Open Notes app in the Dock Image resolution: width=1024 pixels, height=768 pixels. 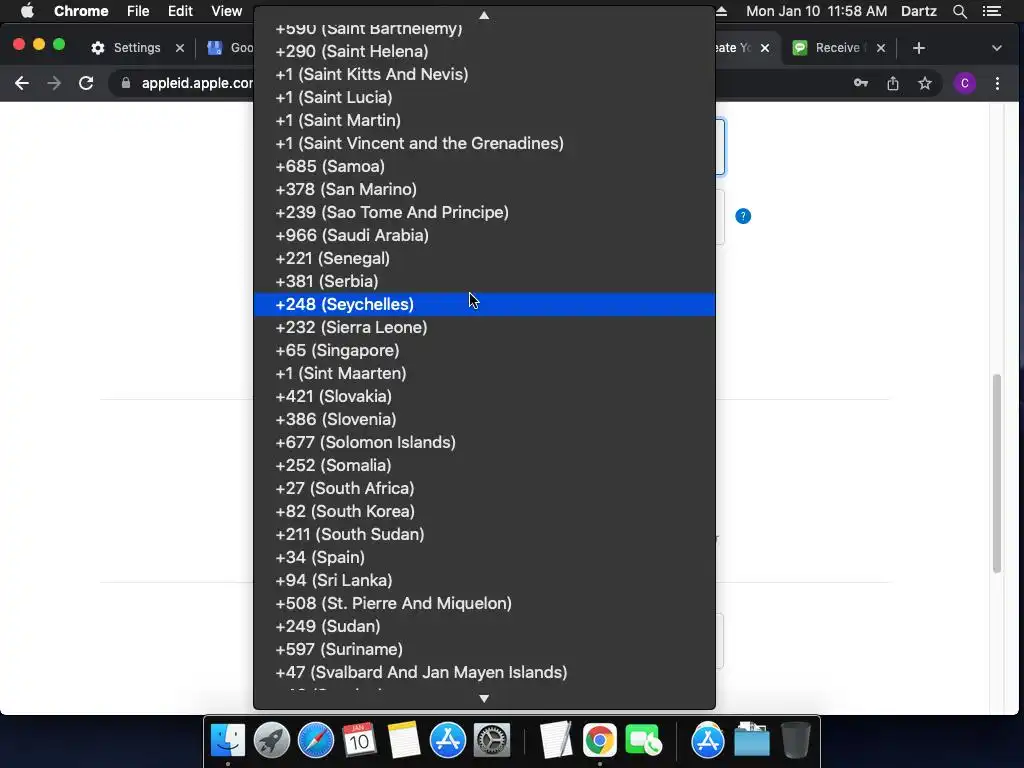[404, 741]
